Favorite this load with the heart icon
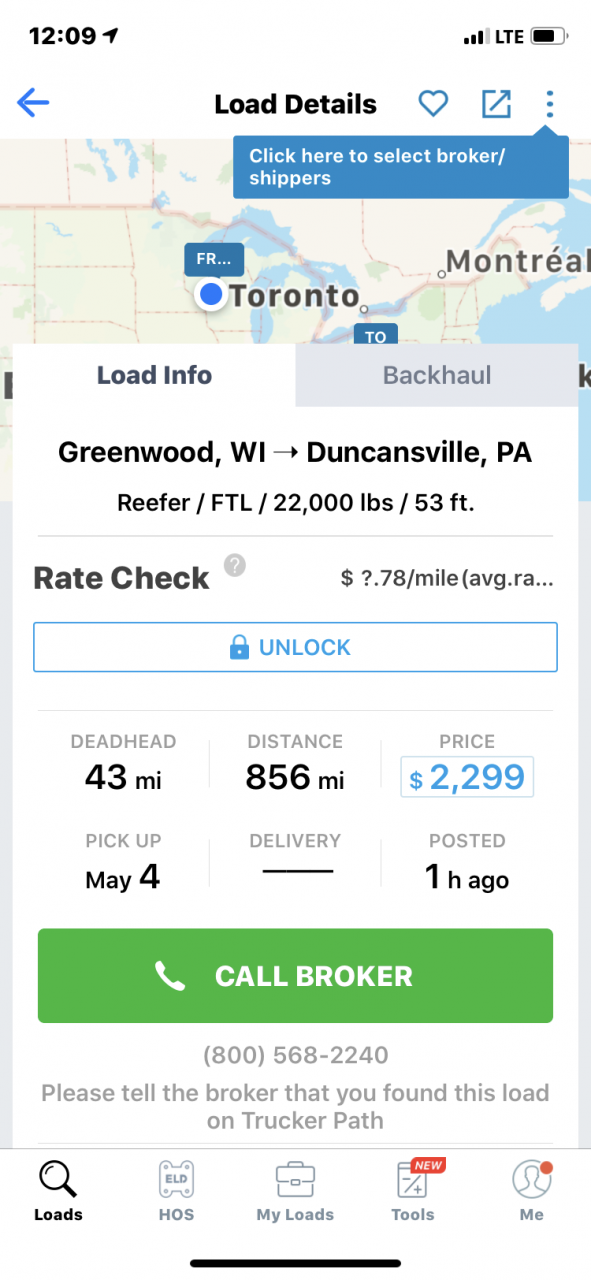 (432, 102)
